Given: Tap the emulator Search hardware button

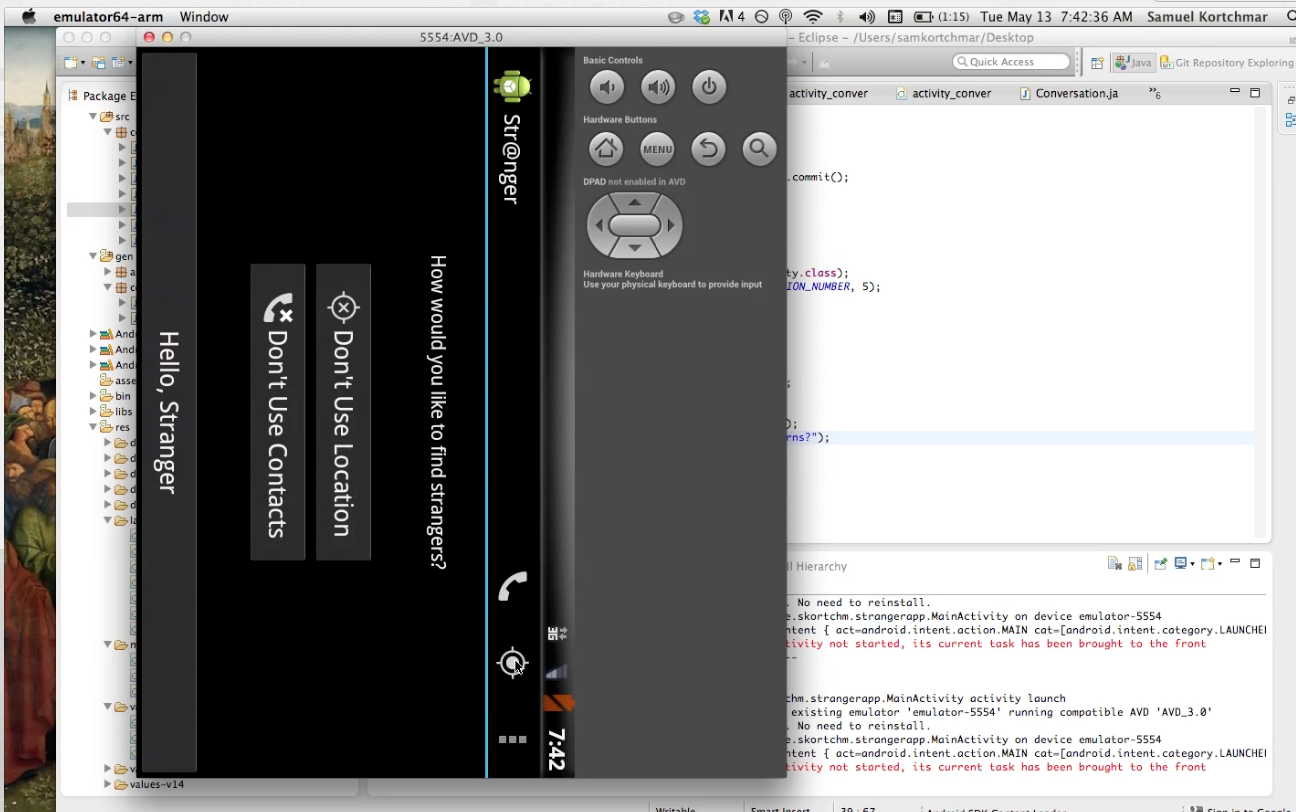Looking at the screenshot, I should 759,149.
